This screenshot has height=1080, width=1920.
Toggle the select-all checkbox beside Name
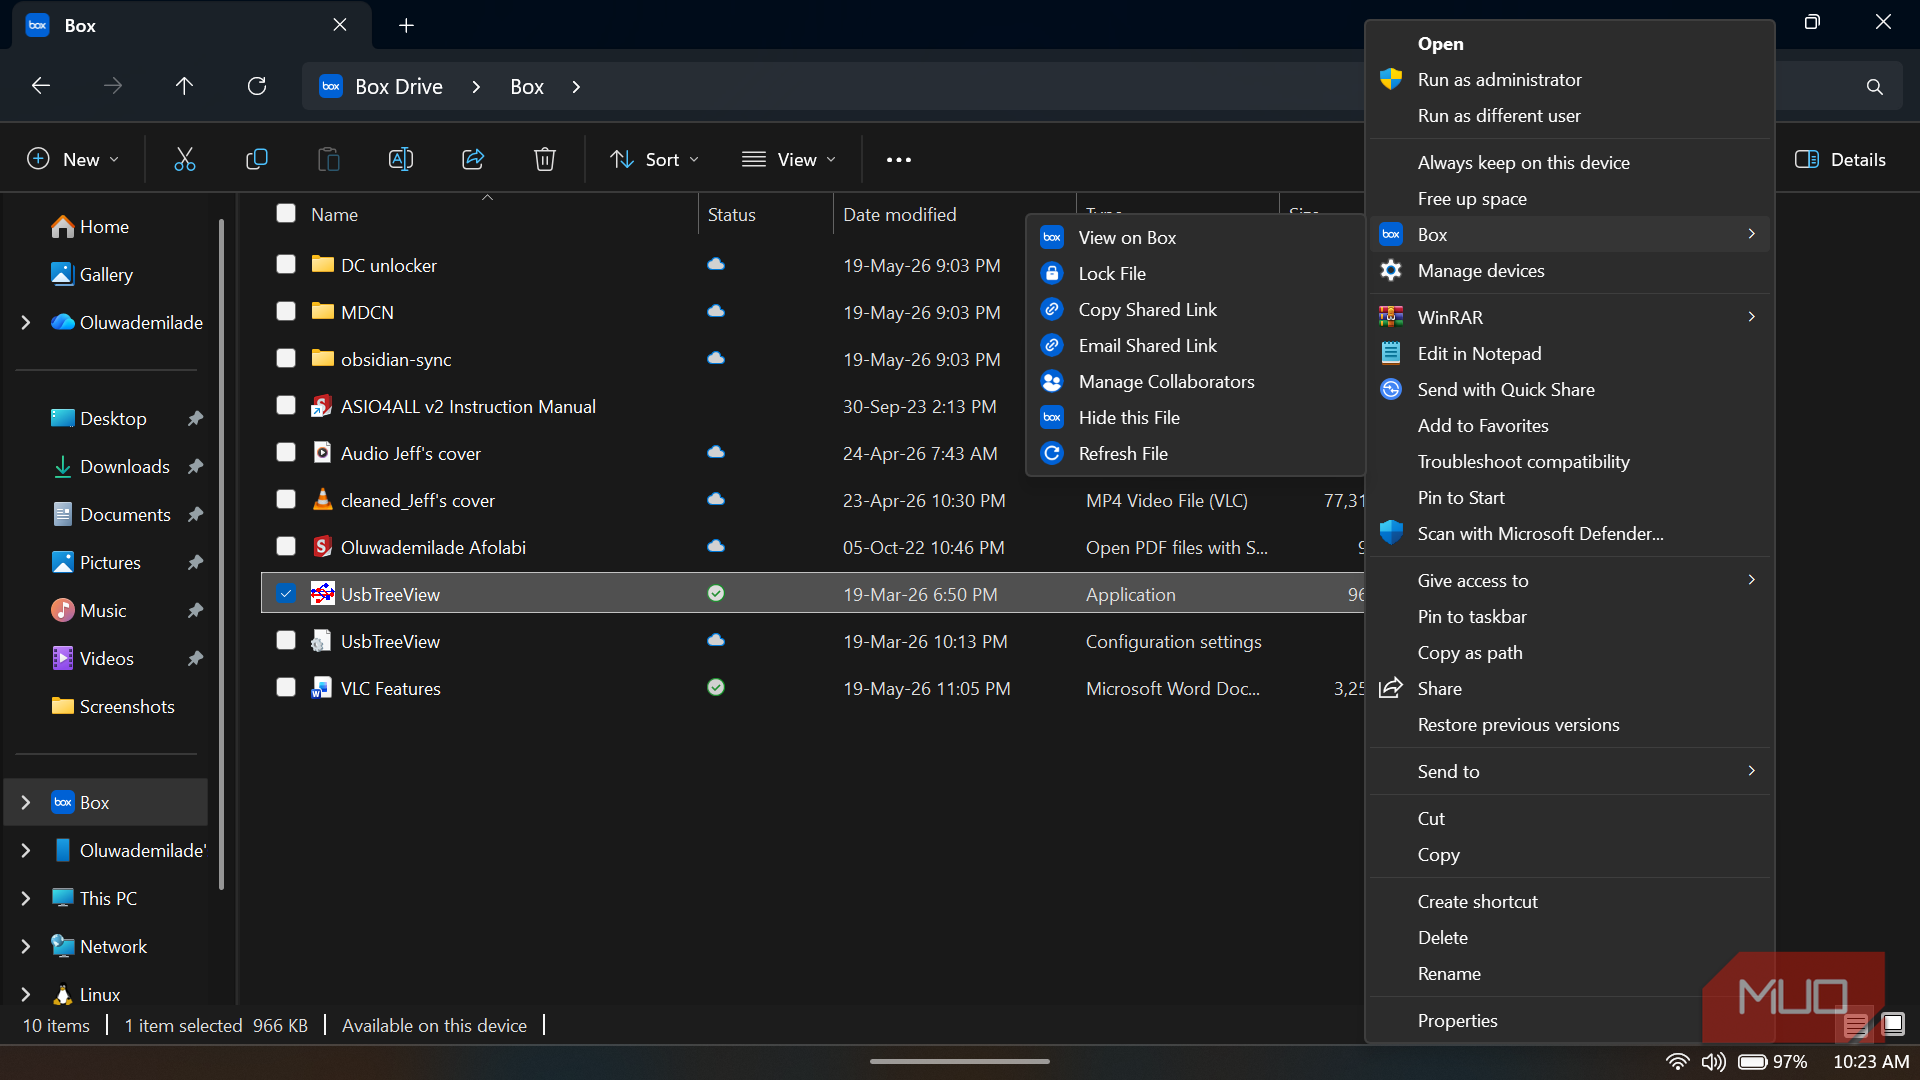[x=286, y=213]
